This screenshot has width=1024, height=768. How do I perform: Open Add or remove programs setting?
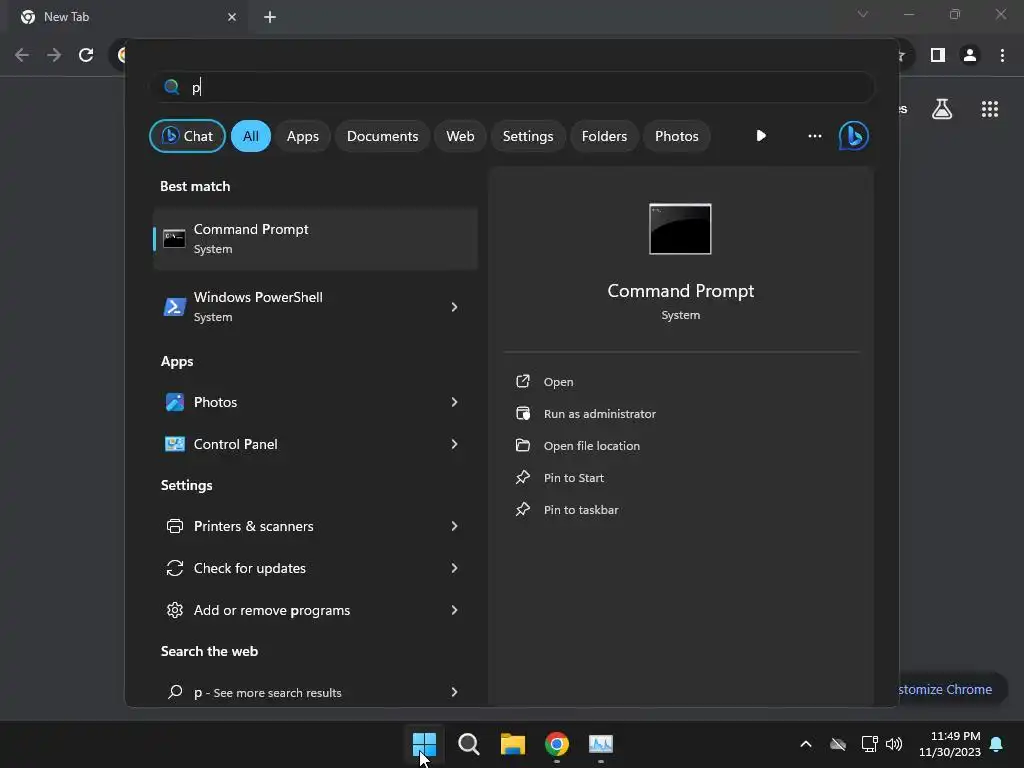[315, 610]
